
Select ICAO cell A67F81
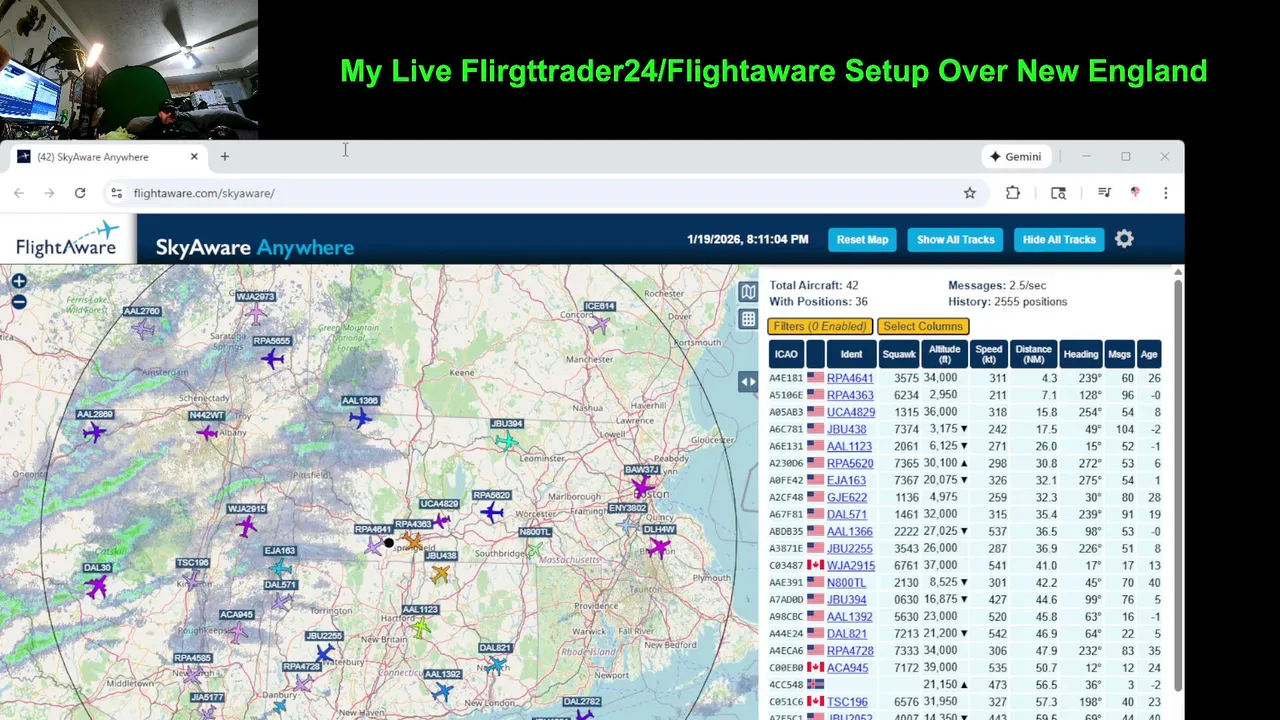[x=786, y=514]
